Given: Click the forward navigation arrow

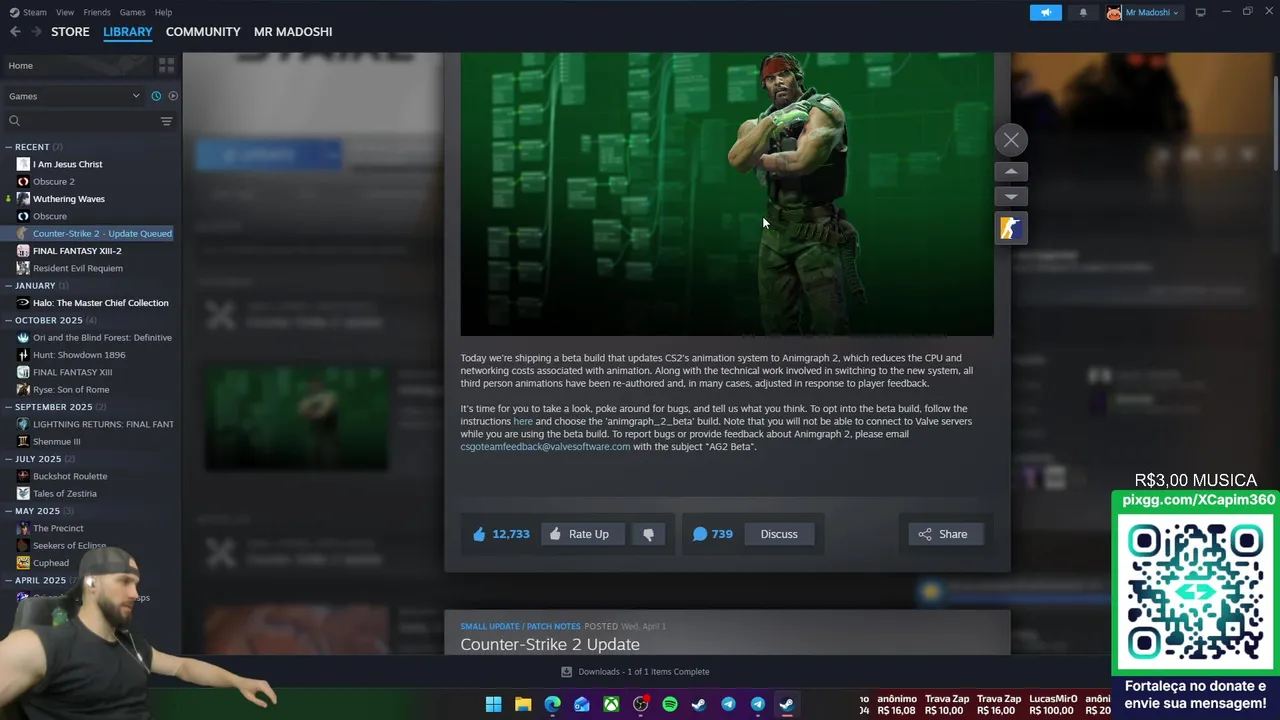Looking at the screenshot, I should click(36, 32).
